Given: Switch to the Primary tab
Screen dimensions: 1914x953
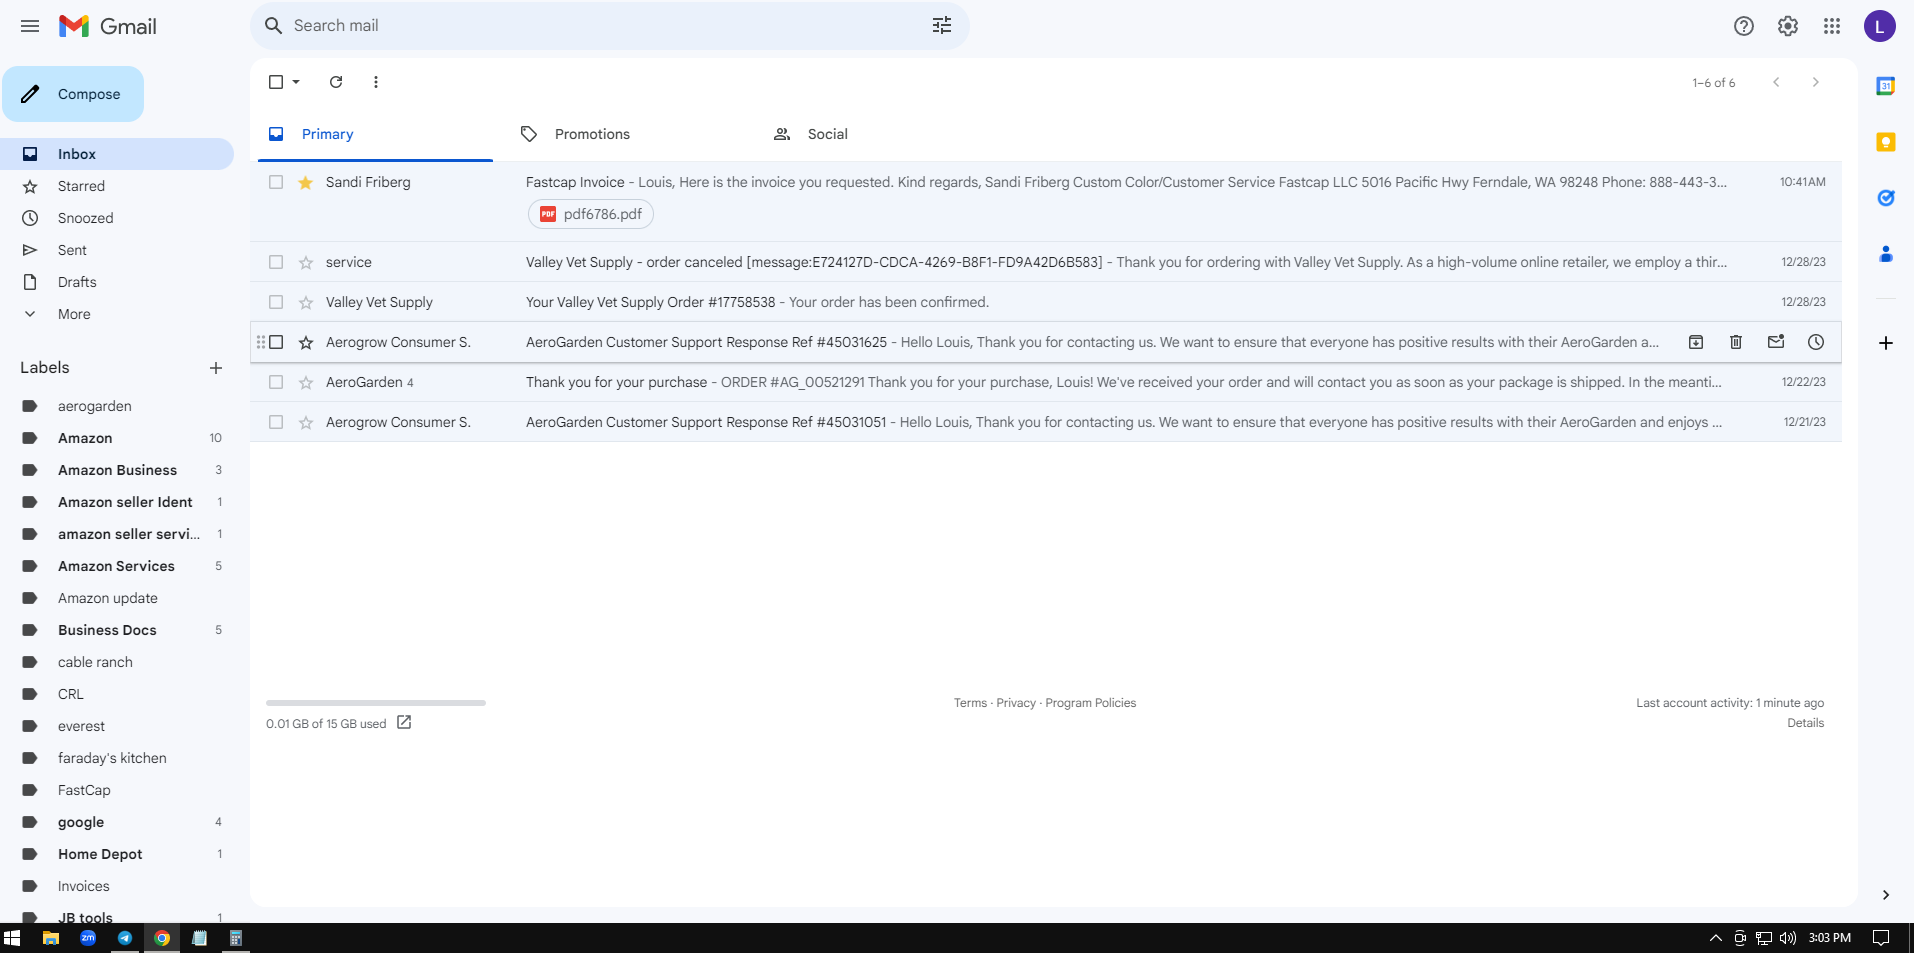Looking at the screenshot, I should tap(376, 134).
